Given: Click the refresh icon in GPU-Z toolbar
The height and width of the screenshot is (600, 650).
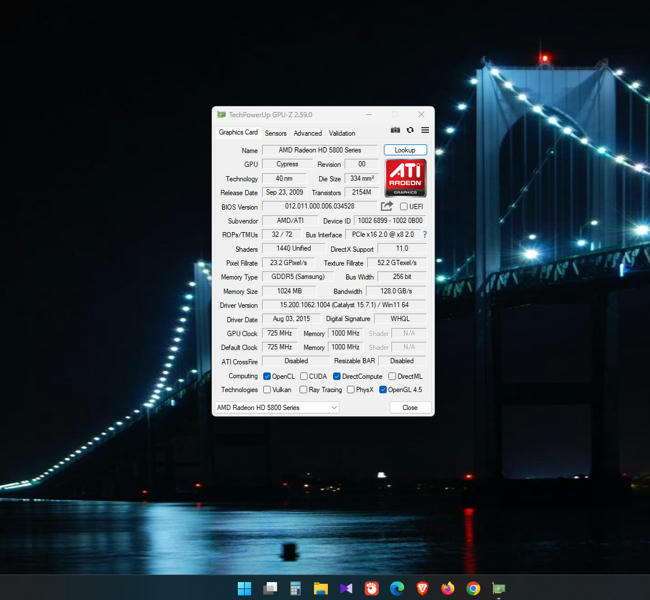Looking at the screenshot, I should tap(410, 130).
